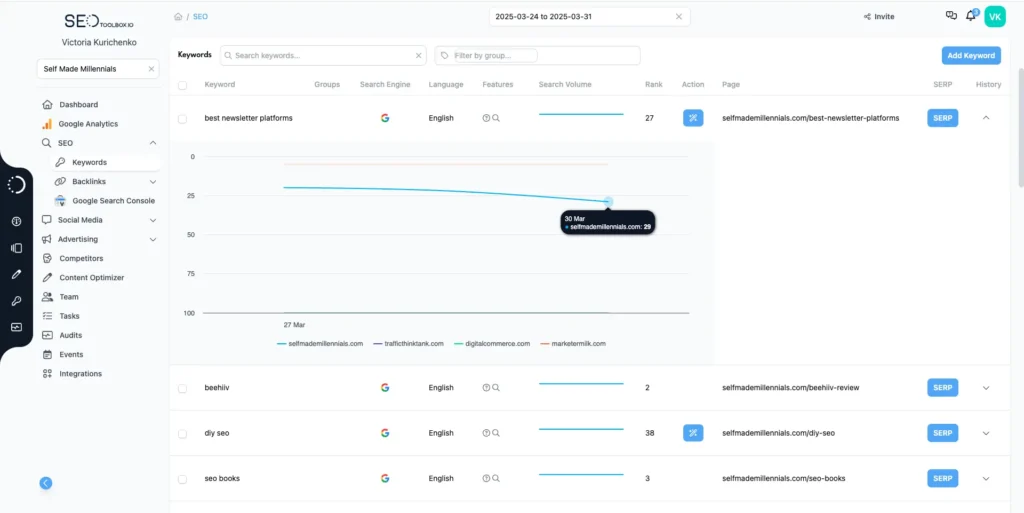Open the Self Made Millennials project field

tap(98, 69)
